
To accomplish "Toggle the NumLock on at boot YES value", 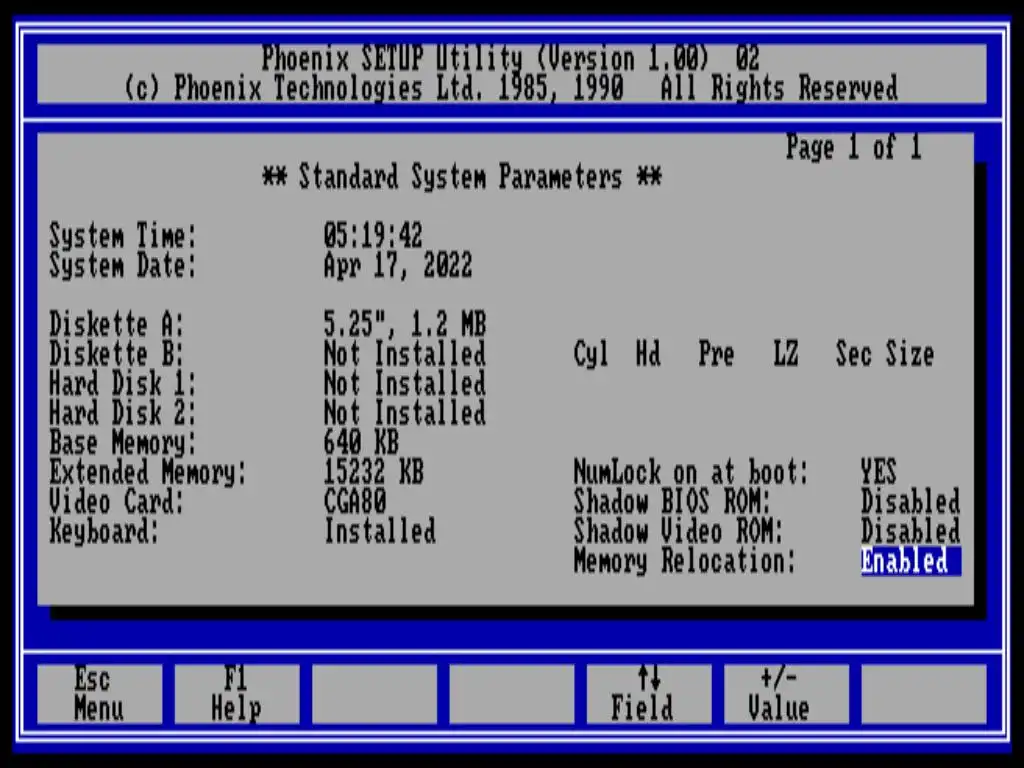I will (878, 472).
